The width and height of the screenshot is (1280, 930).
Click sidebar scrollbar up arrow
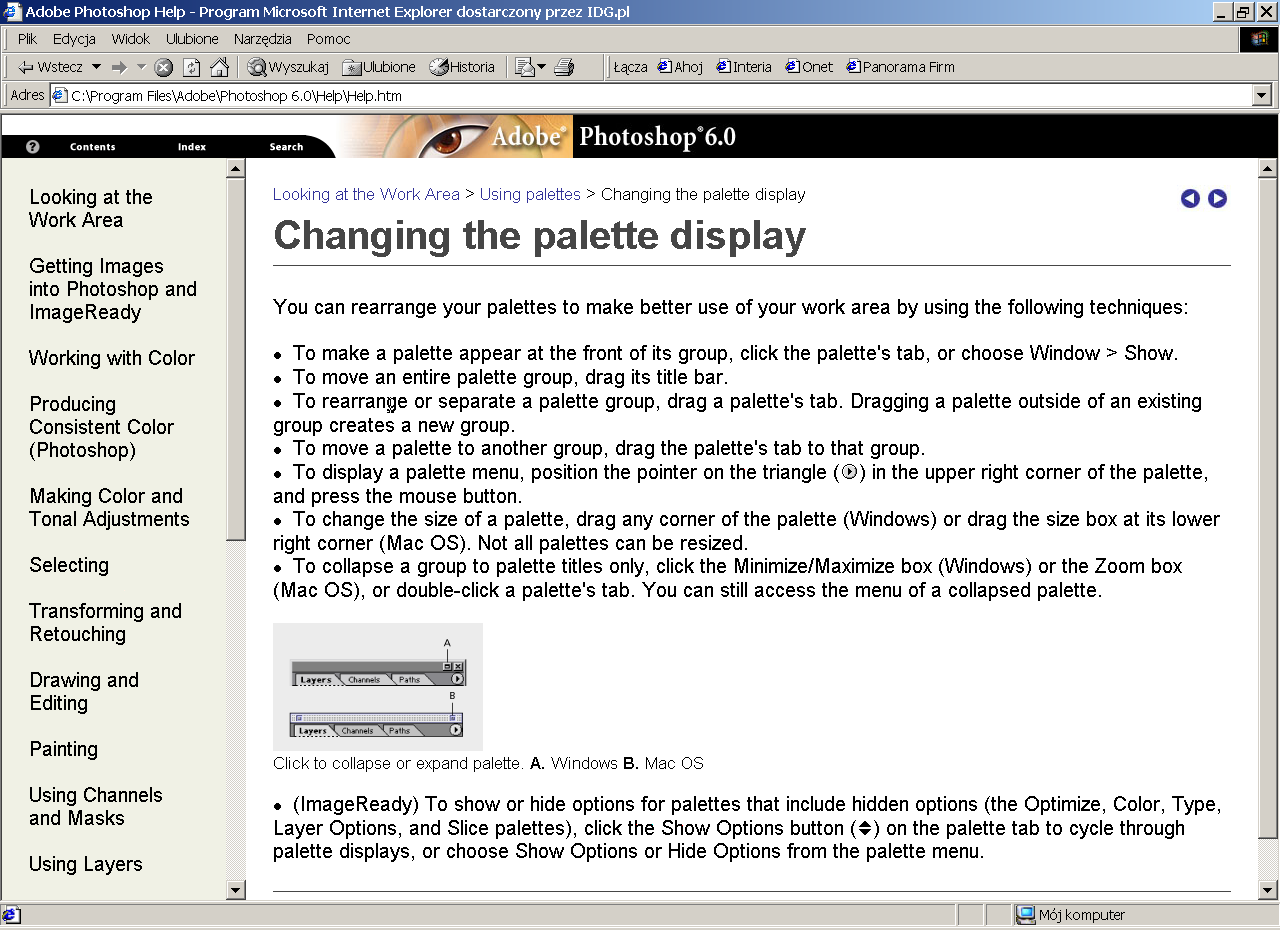[x=236, y=168]
